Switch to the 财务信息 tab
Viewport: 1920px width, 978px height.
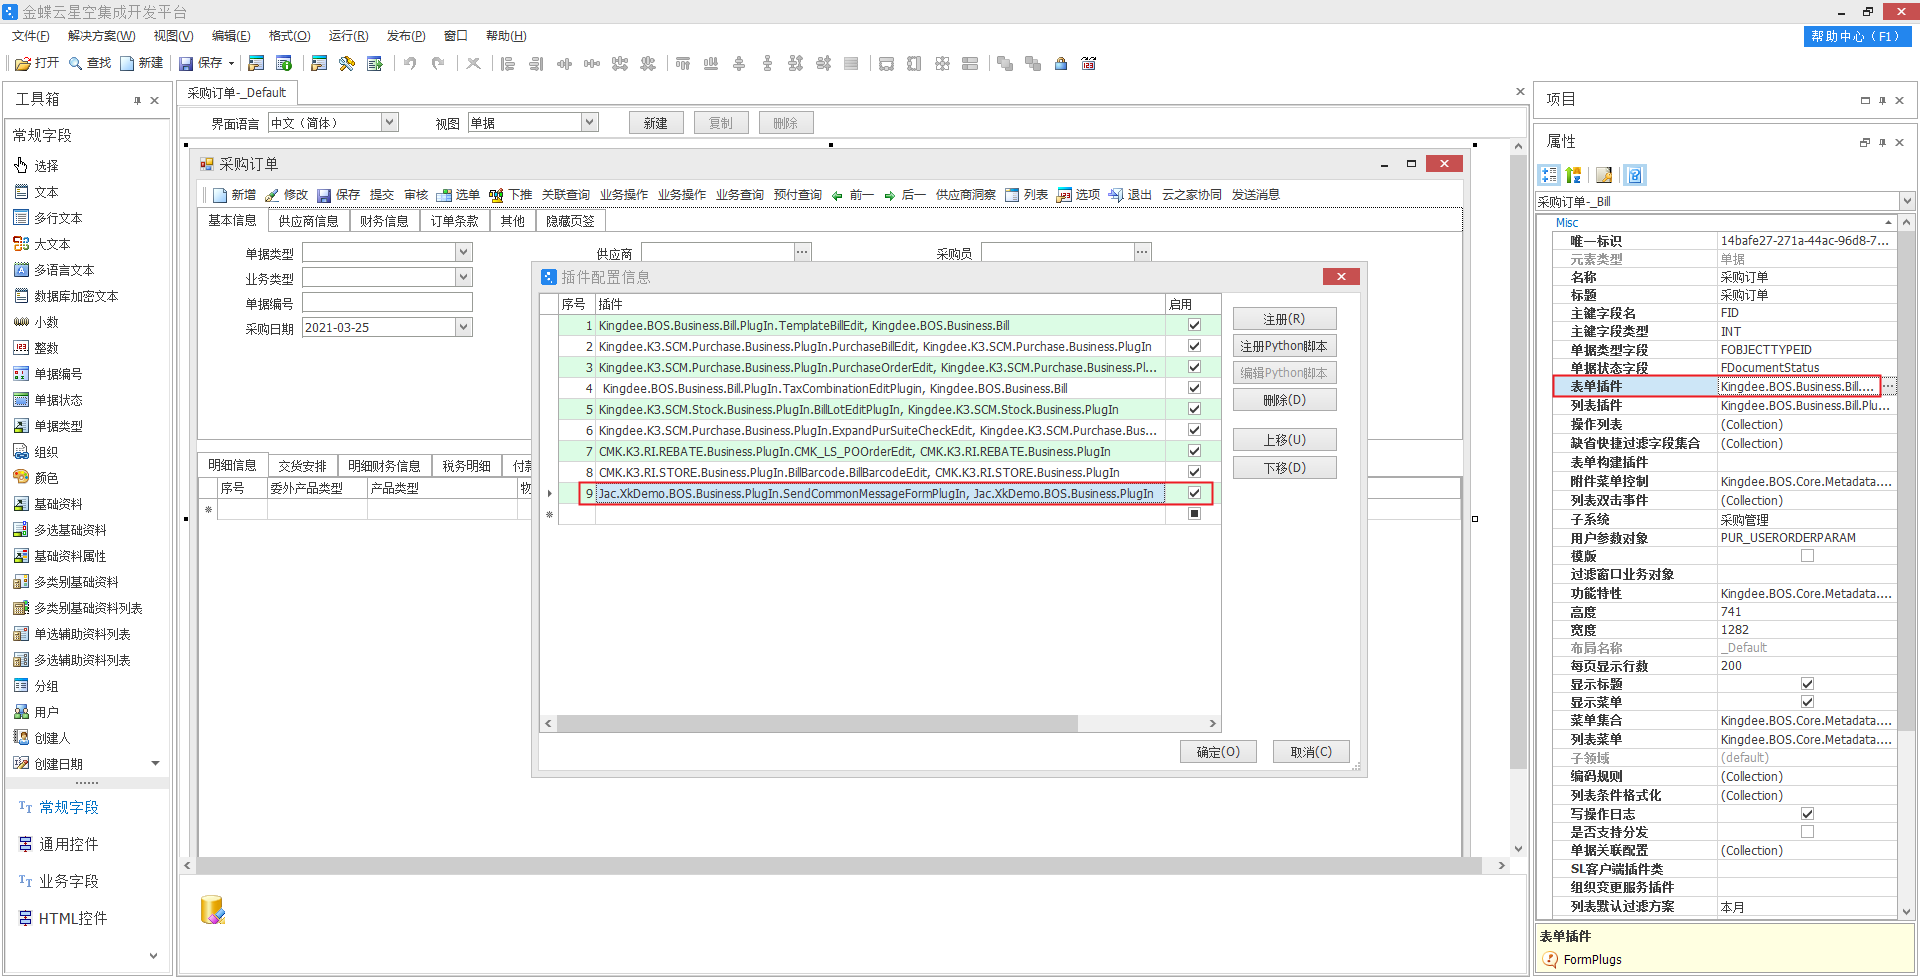[x=384, y=221]
